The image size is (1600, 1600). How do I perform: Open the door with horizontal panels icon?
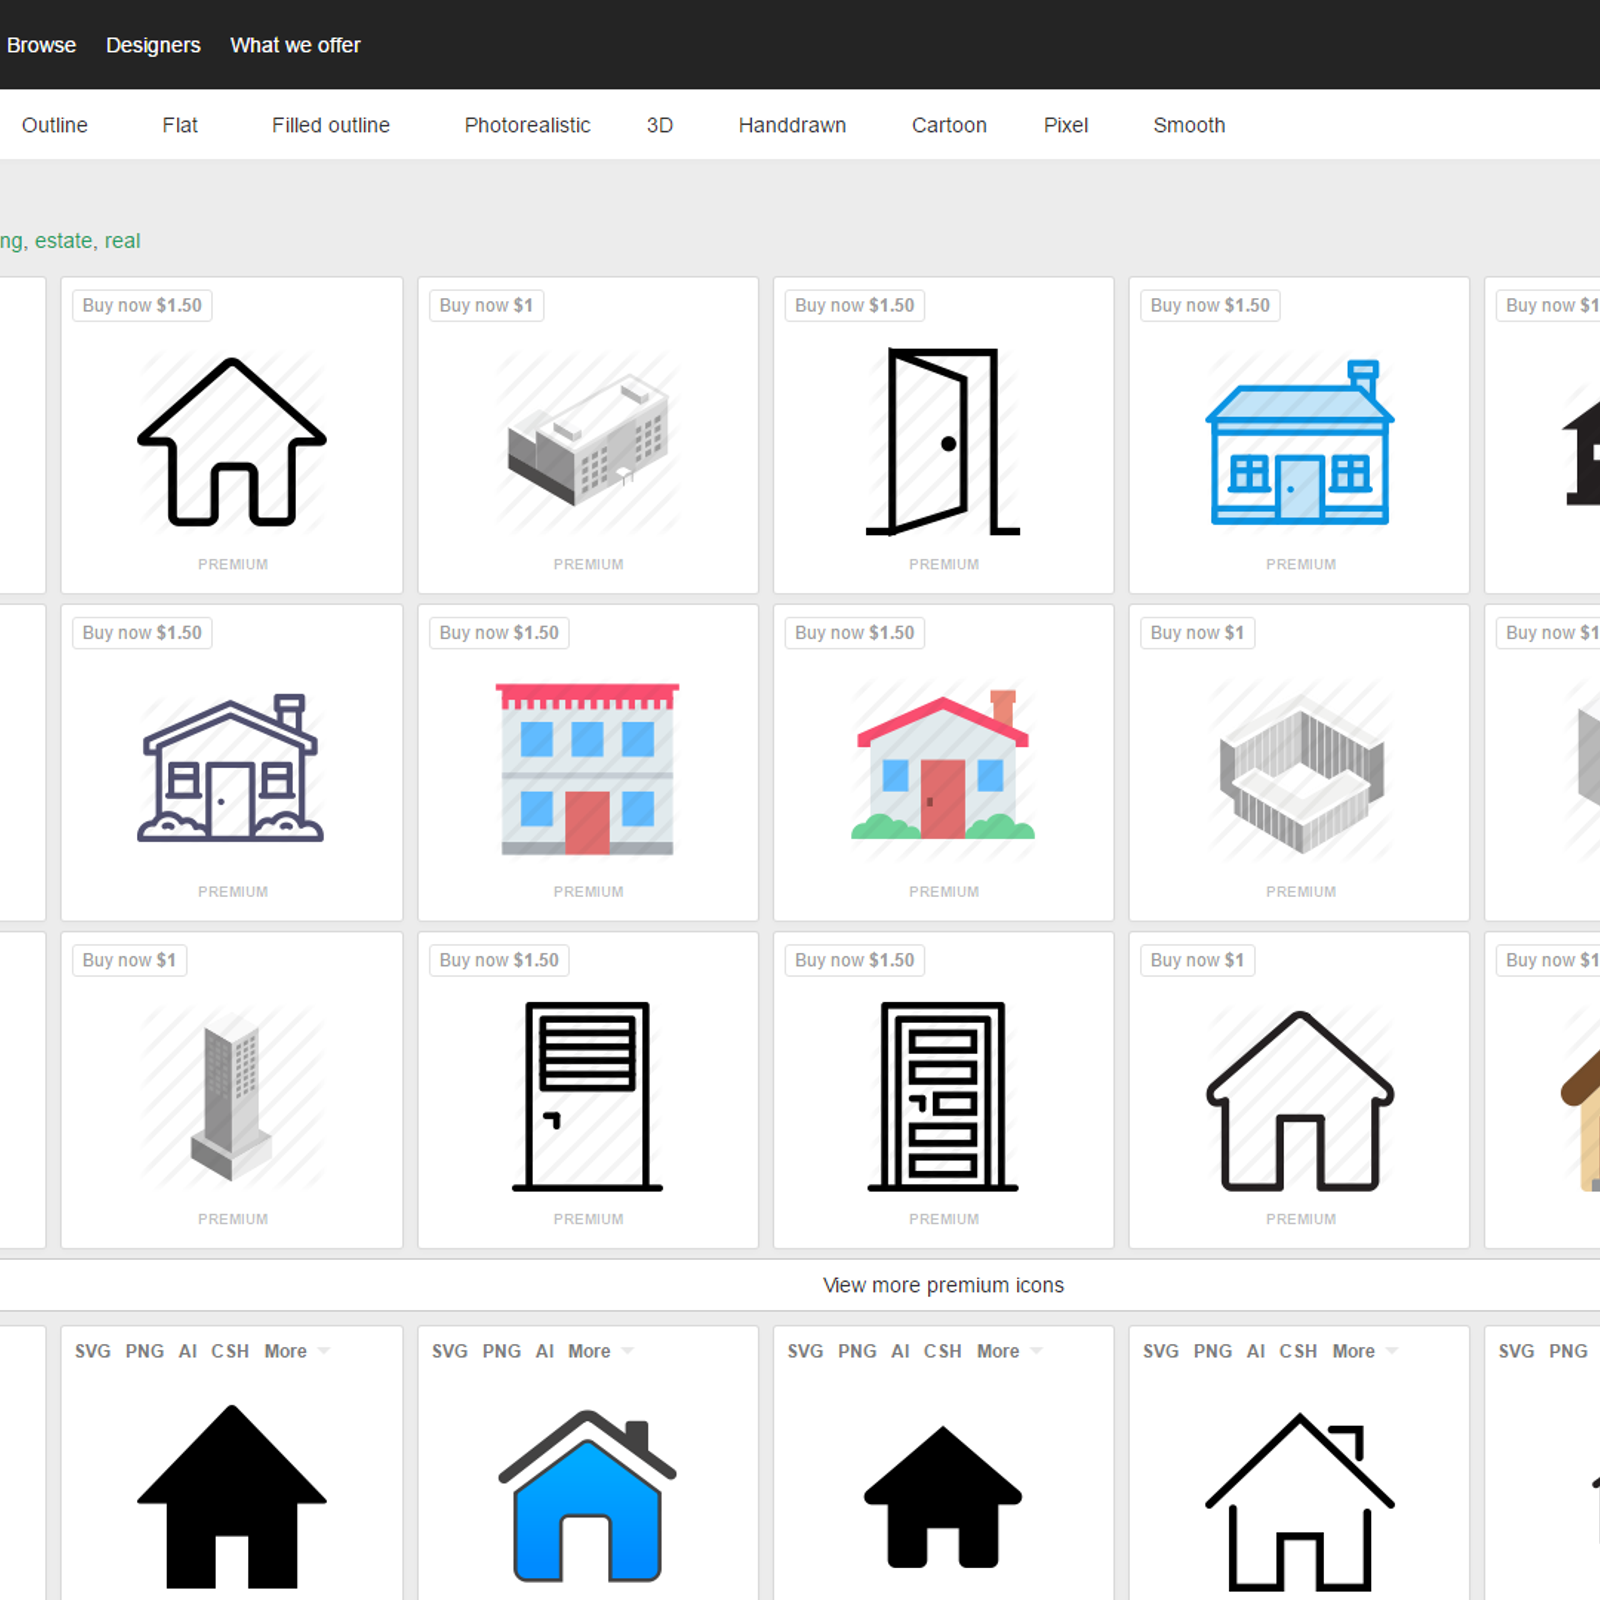[x=943, y=1096]
